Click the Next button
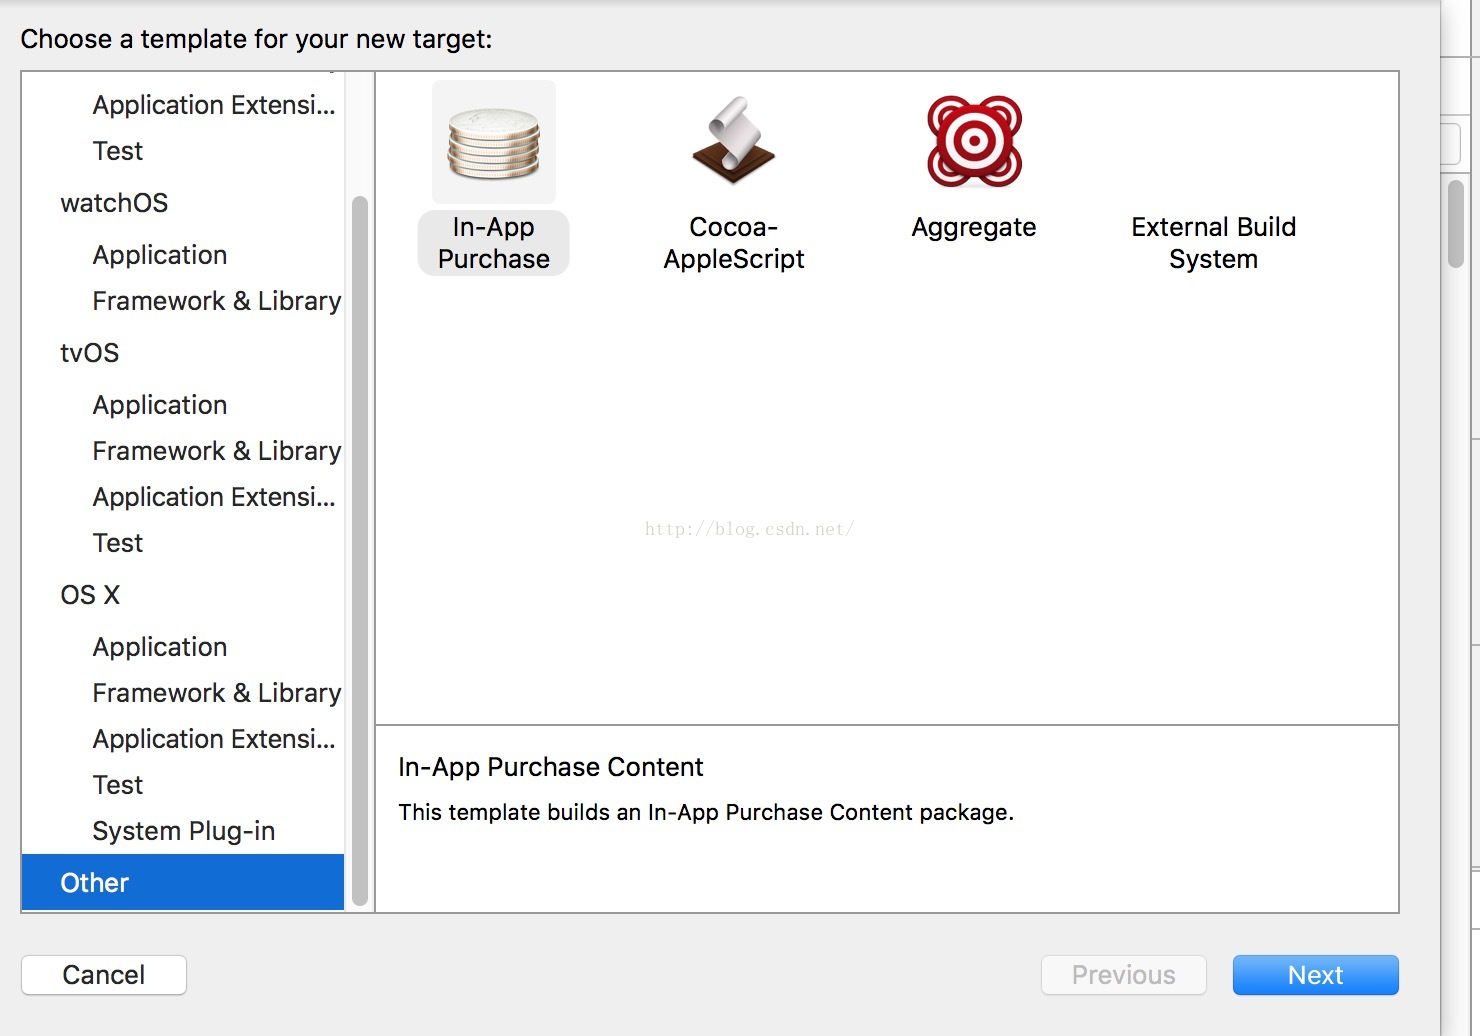 click(1316, 975)
